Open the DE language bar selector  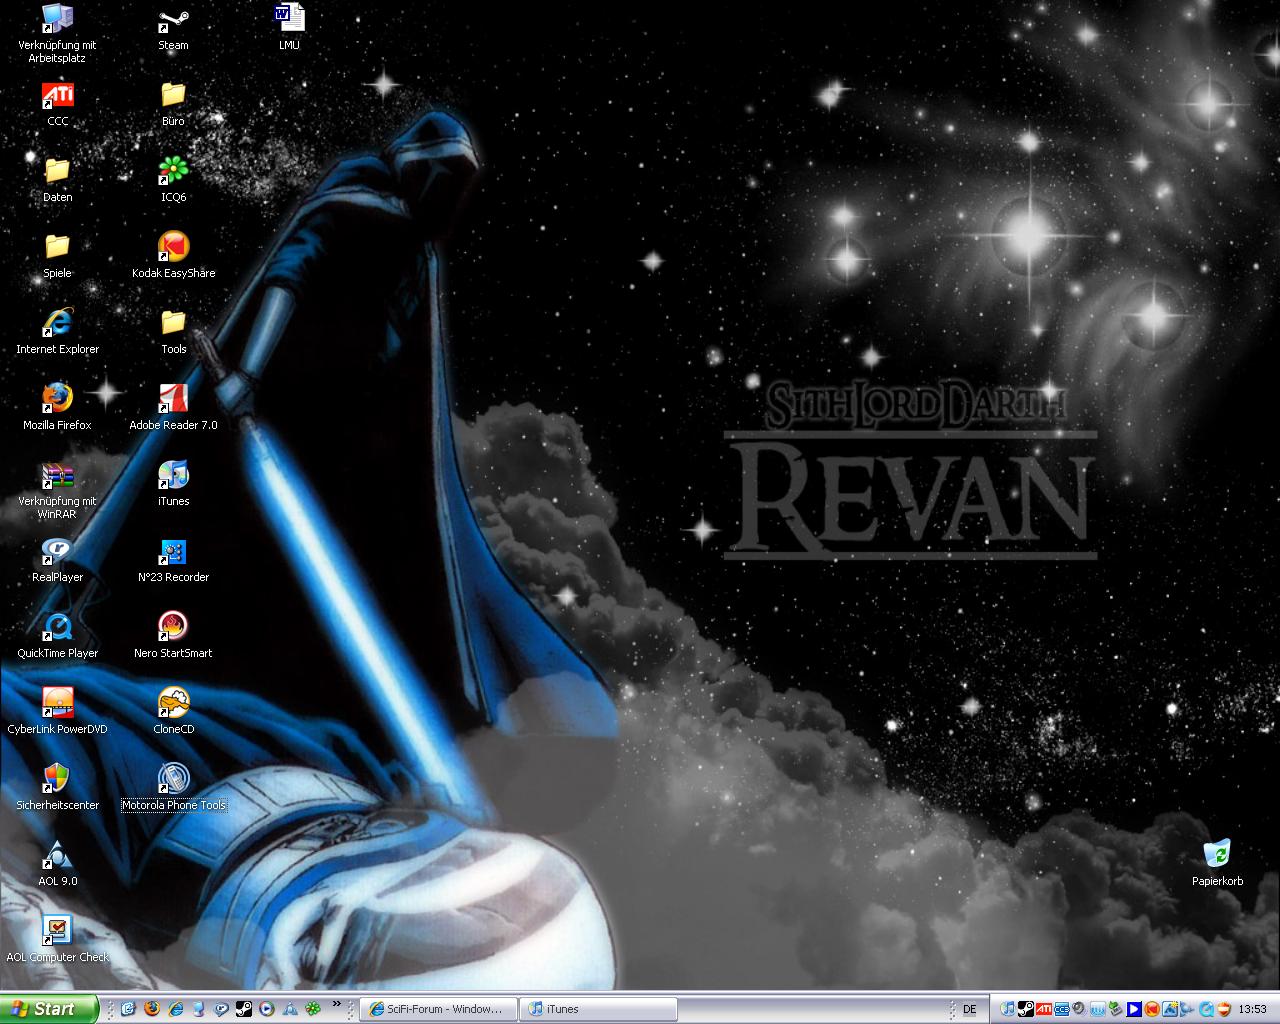969,1010
